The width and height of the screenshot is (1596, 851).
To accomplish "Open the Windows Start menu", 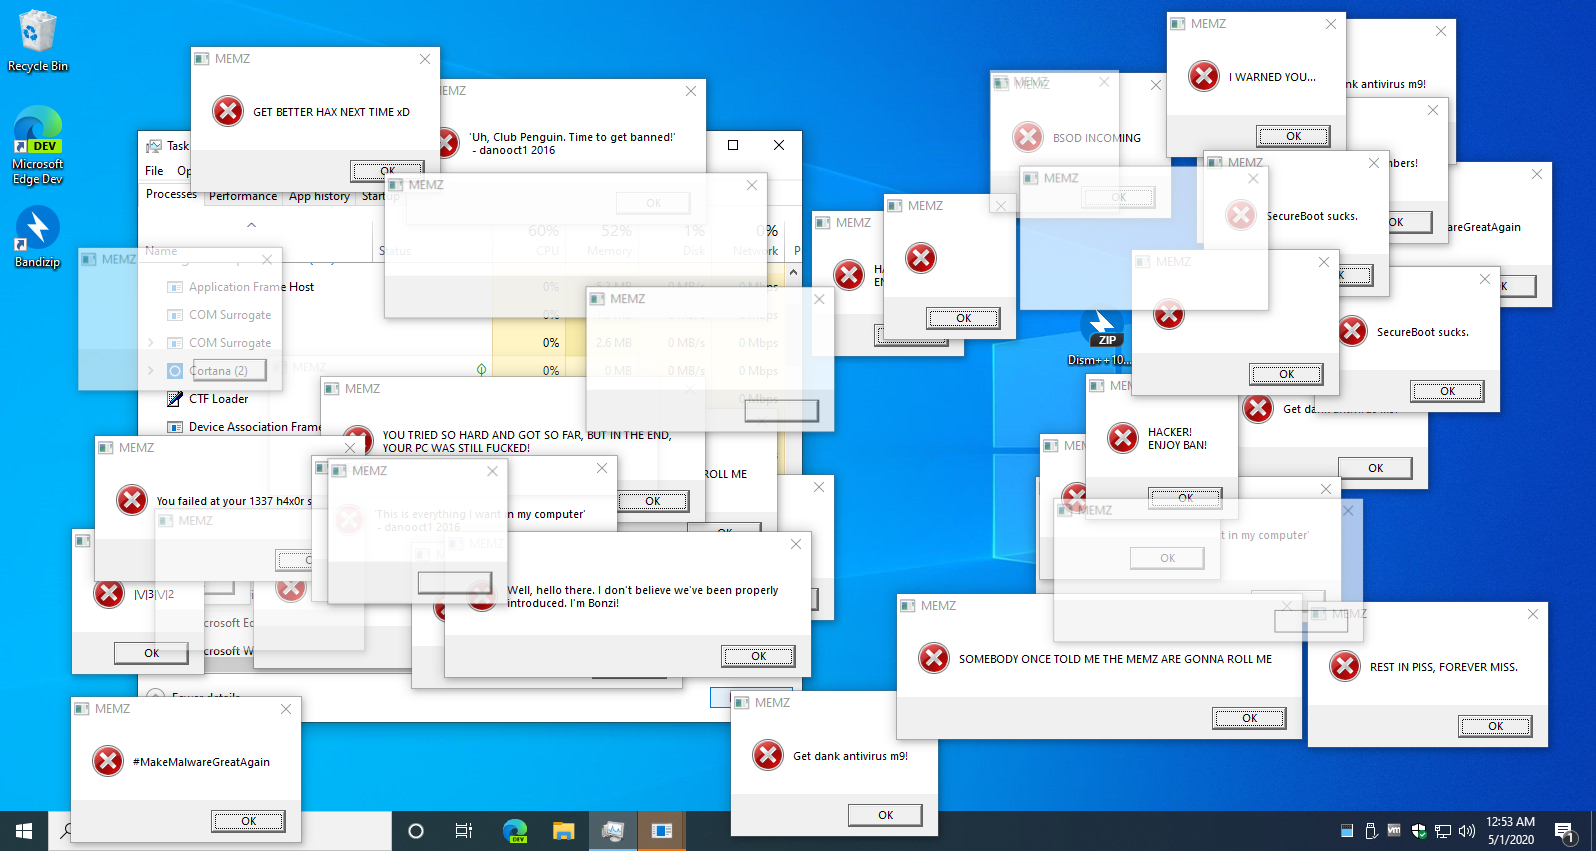I will (24, 831).
